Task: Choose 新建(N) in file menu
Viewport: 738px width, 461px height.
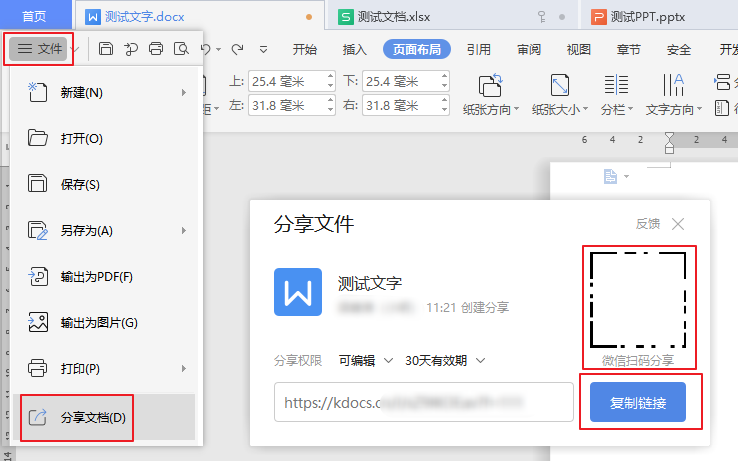Action: 104,92
